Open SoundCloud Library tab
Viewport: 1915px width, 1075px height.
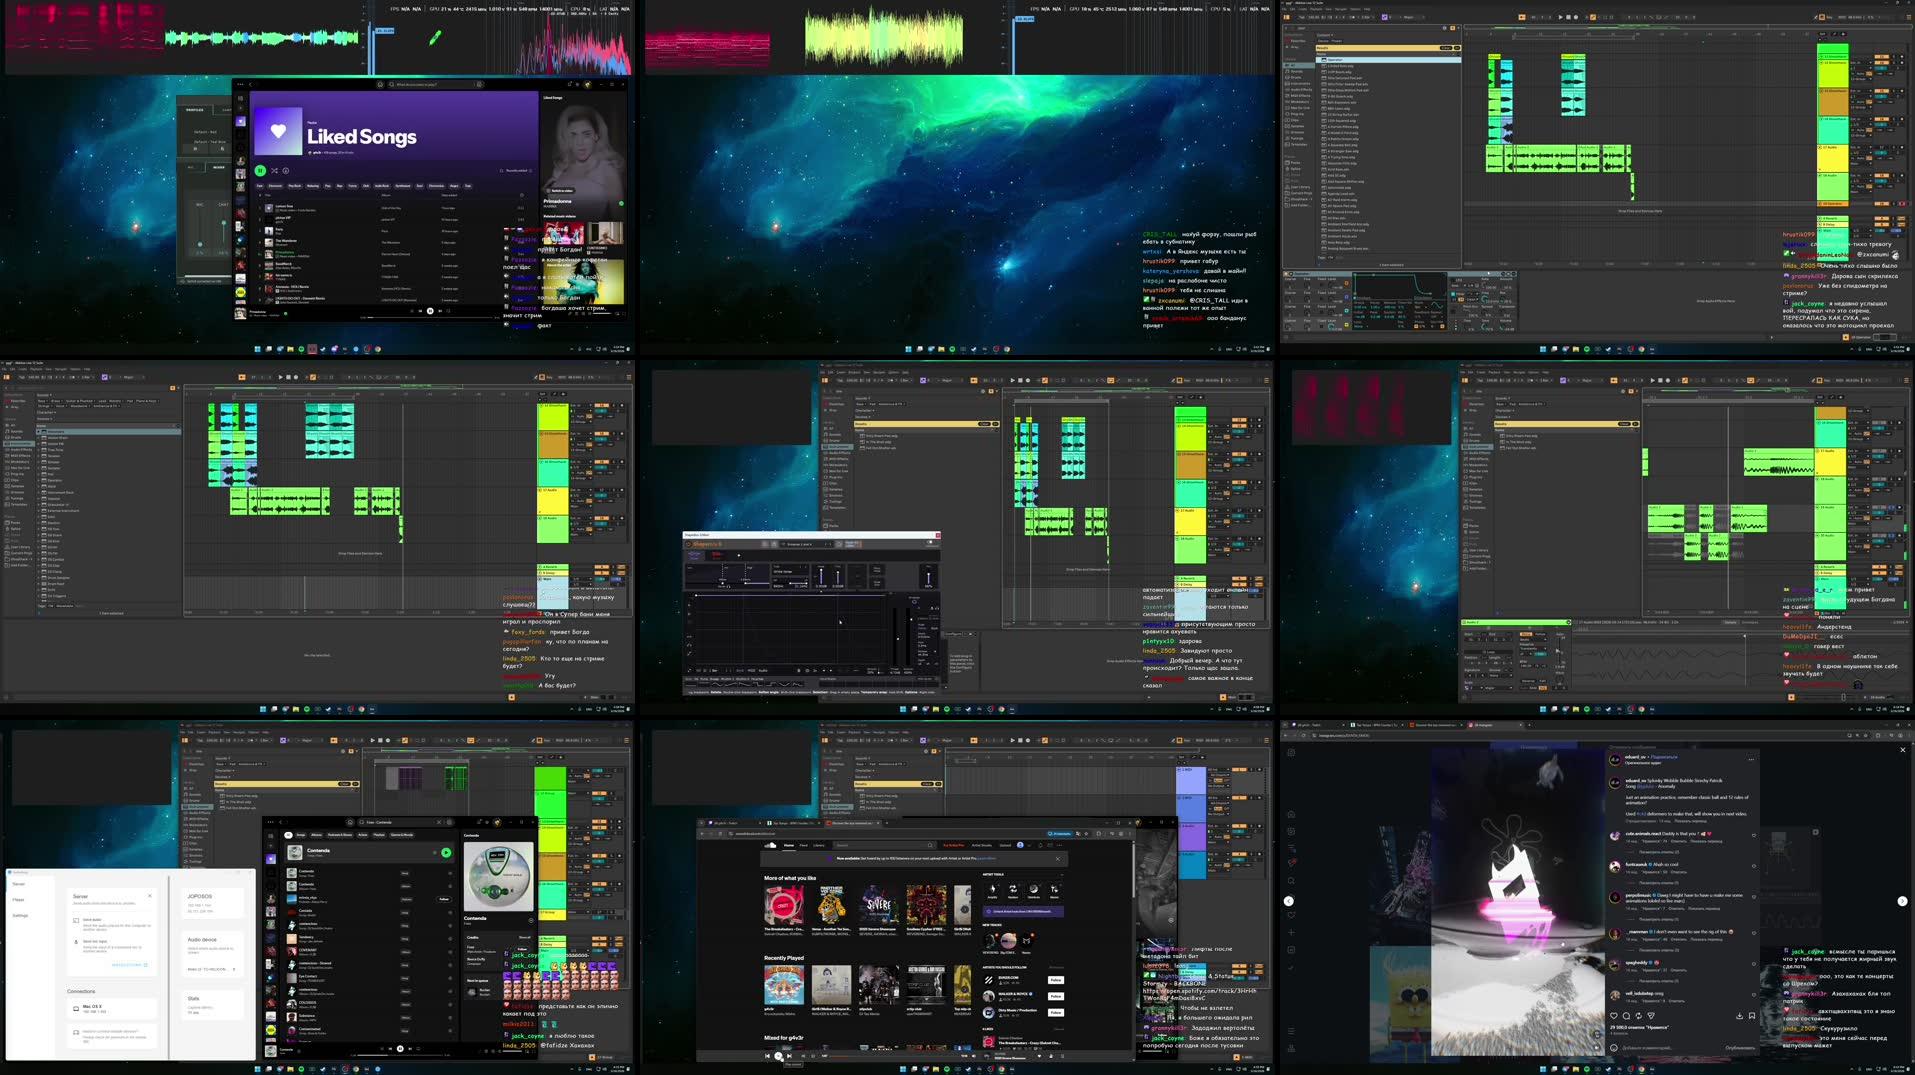pyautogui.click(x=819, y=845)
